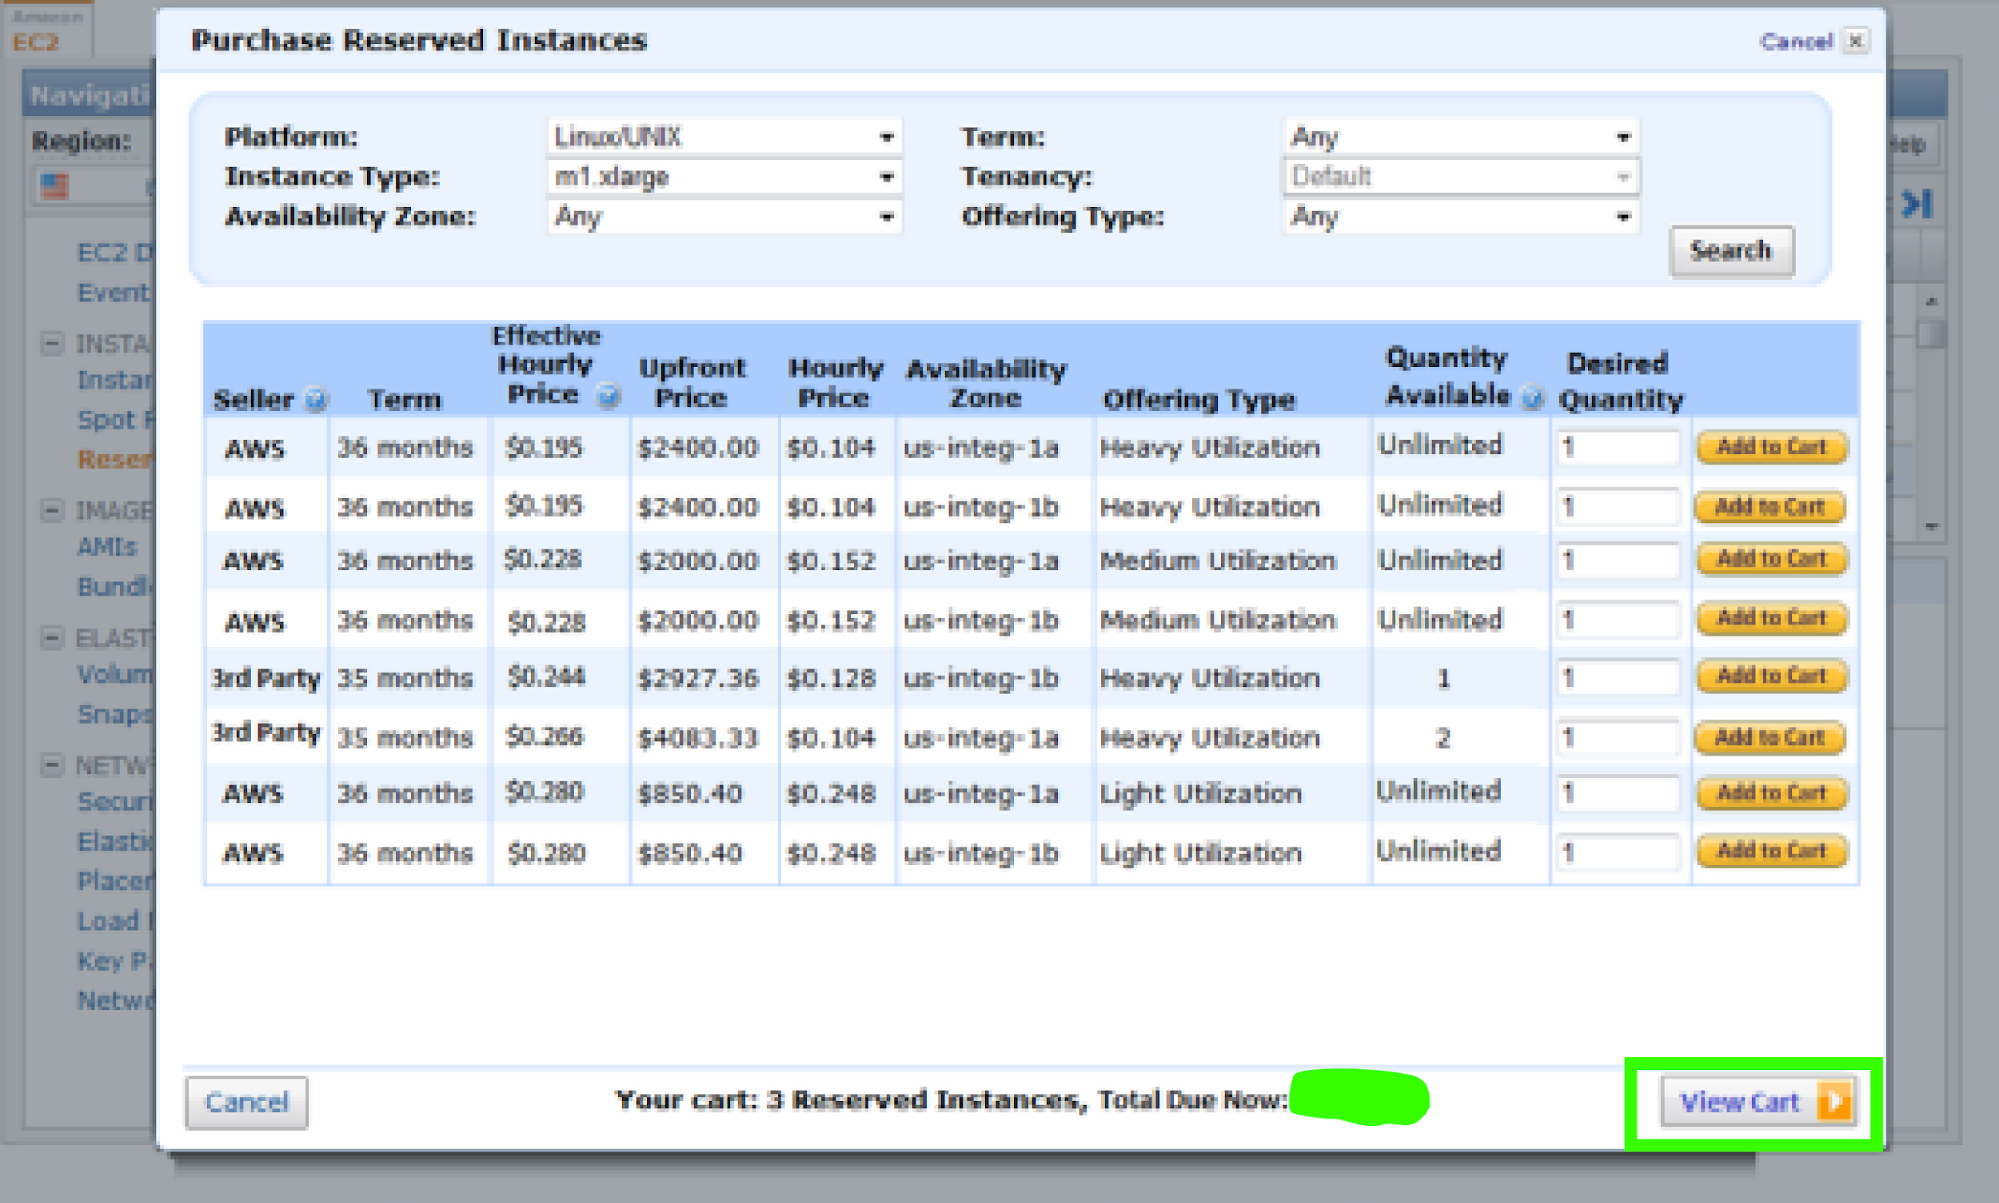Click the background pane scrollbar down arrow
The image size is (1999, 1203).
(x=1931, y=526)
